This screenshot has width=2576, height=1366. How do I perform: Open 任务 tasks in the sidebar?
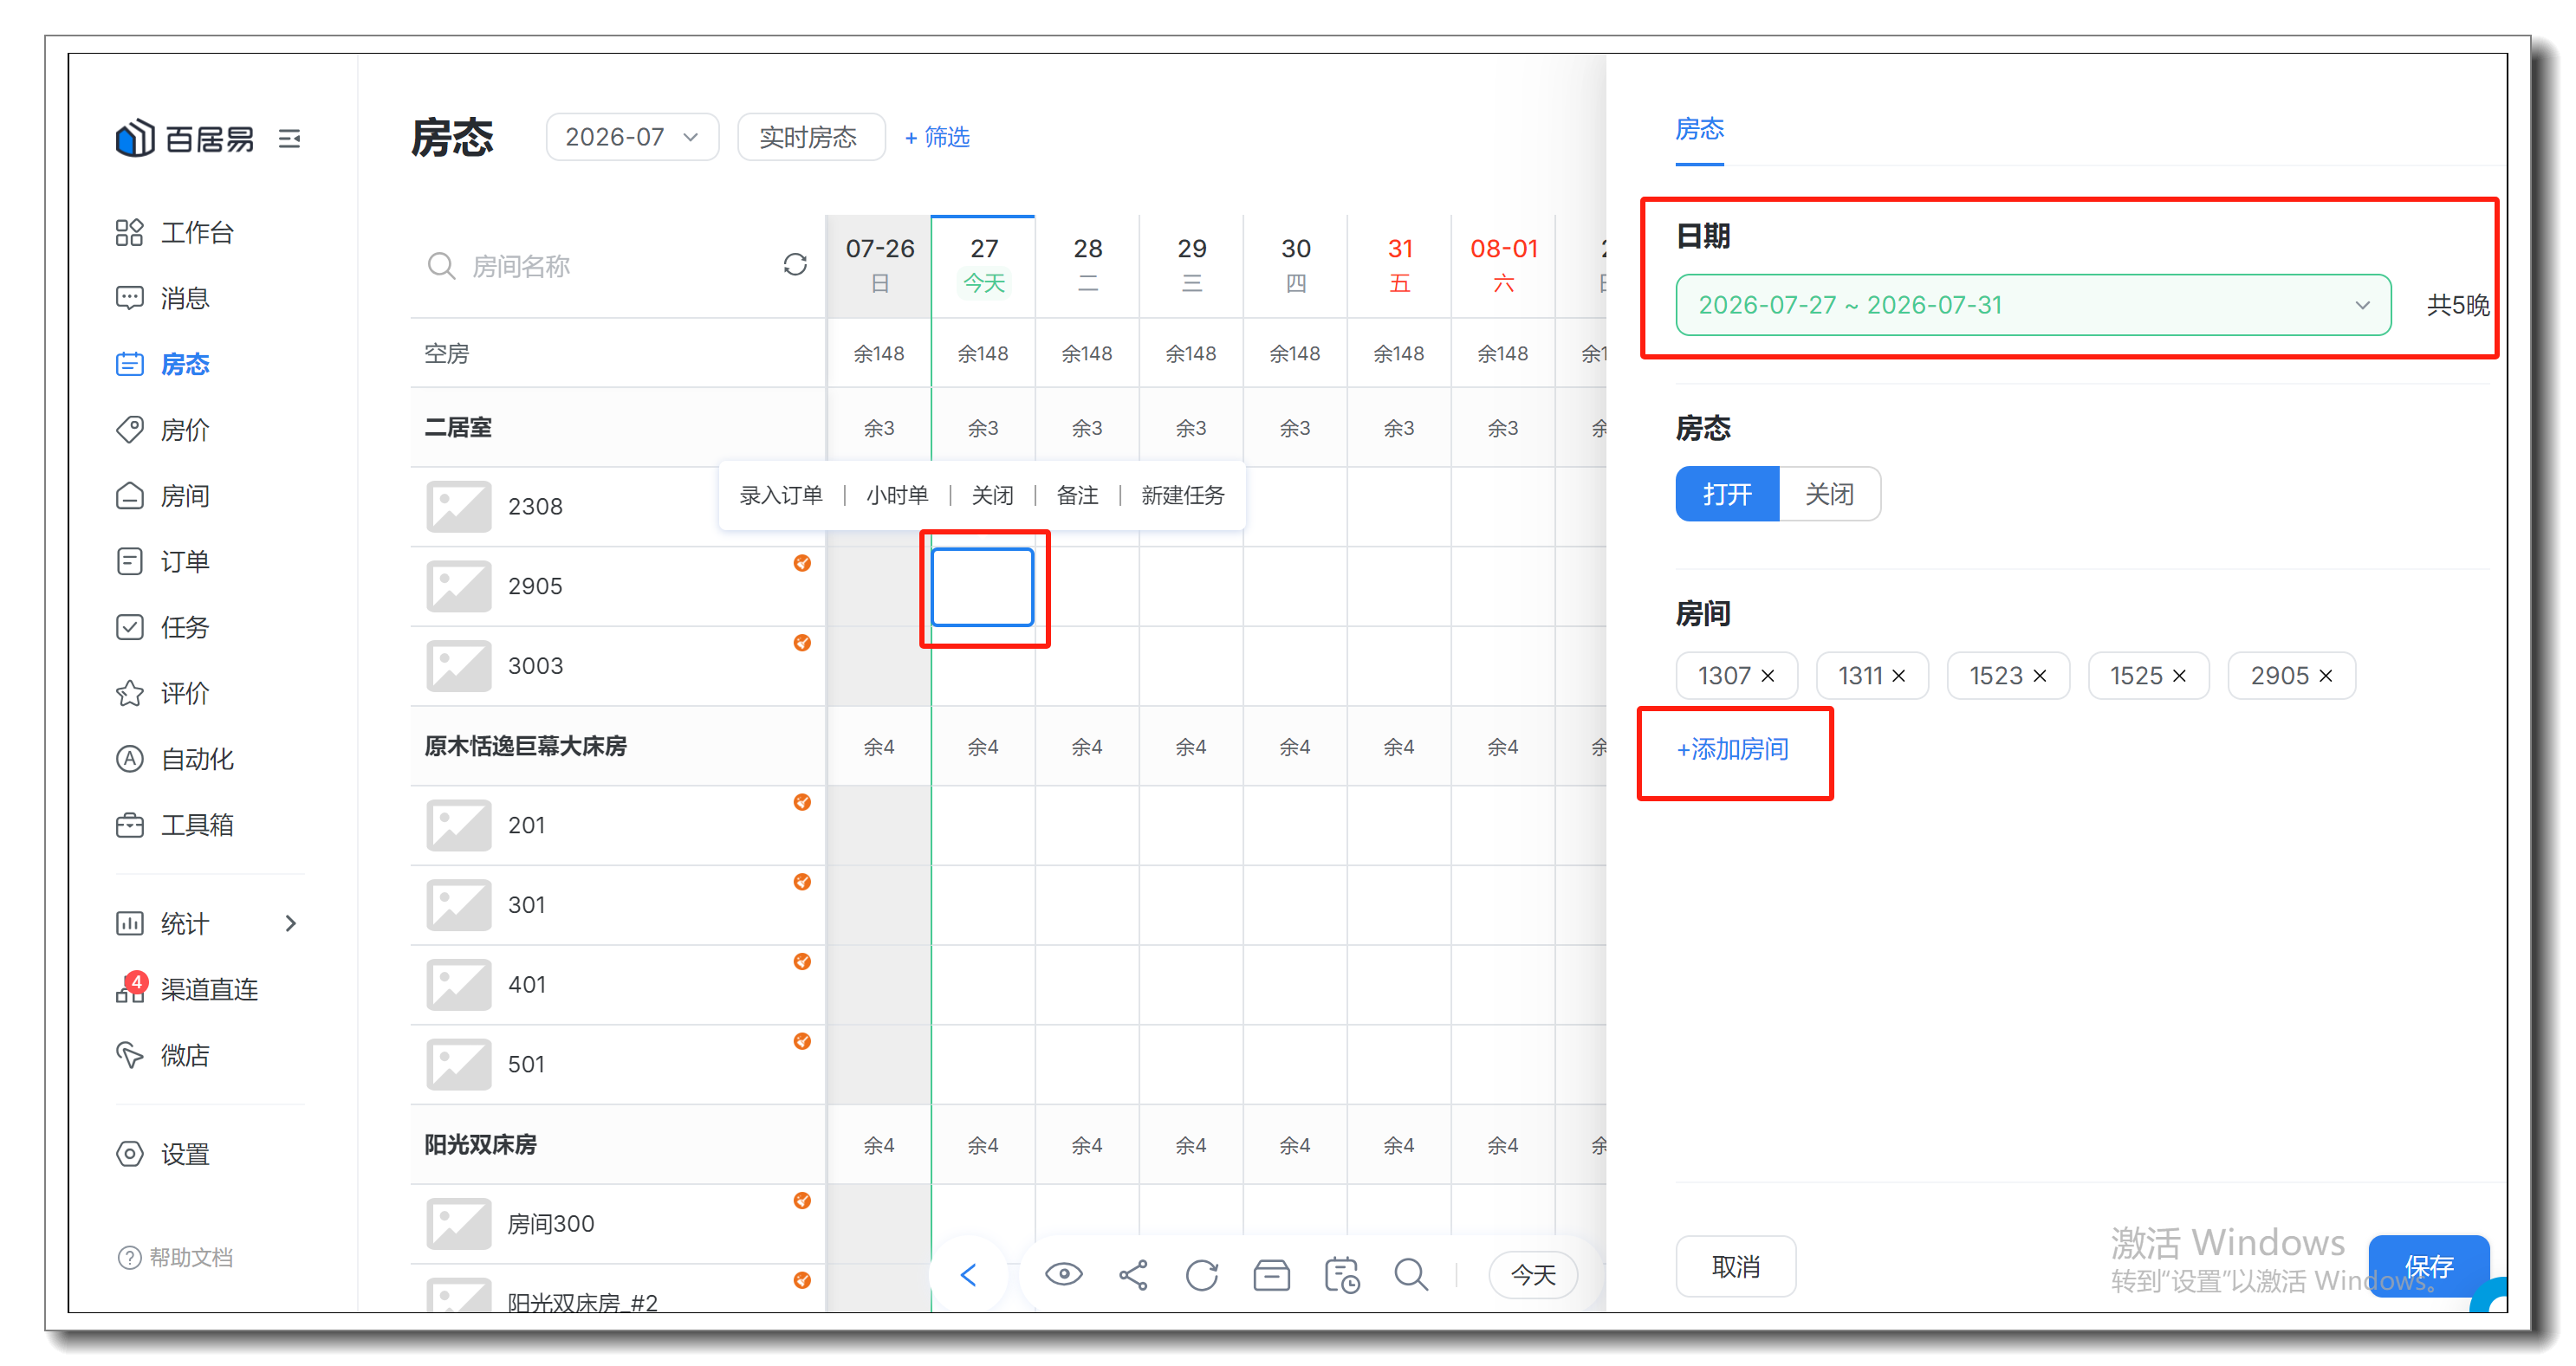point(163,627)
